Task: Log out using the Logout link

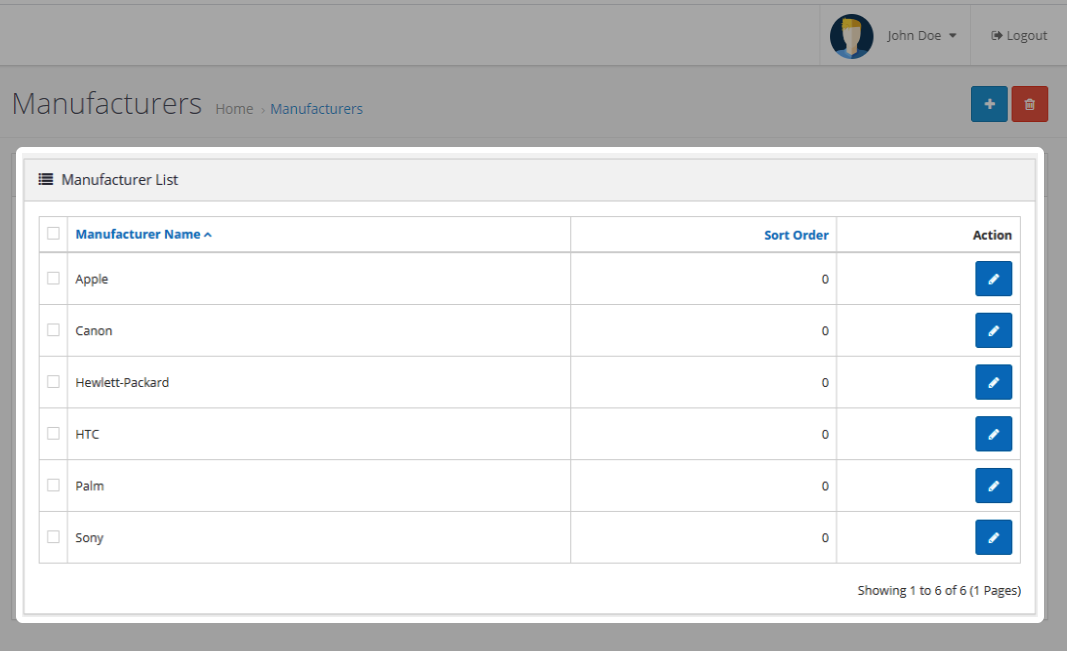Action: (1019, 36)
